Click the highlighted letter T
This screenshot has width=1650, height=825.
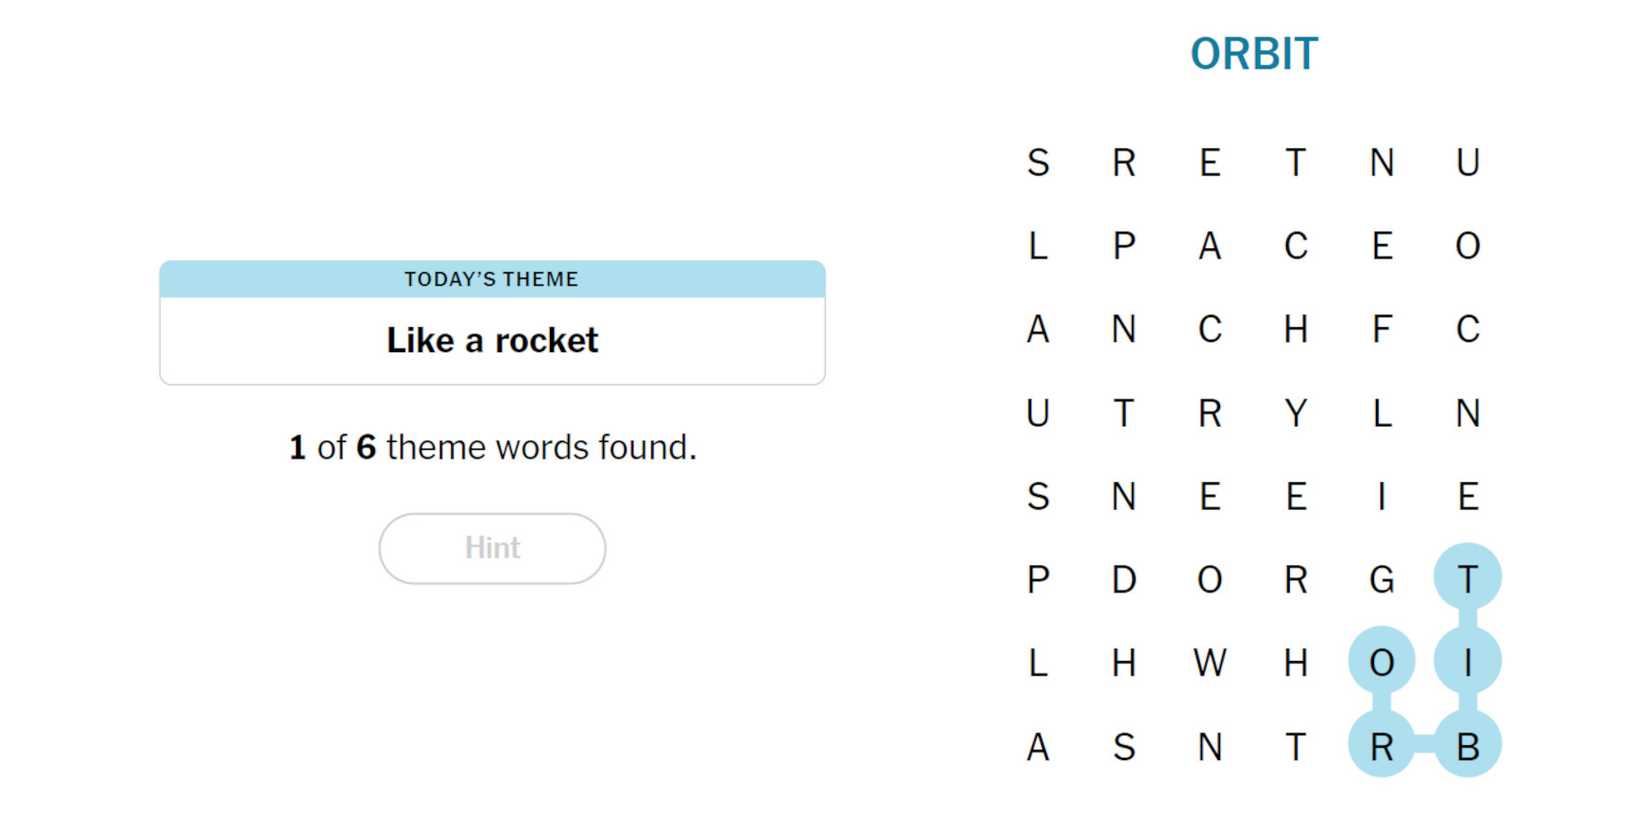tap(1467, 578)
